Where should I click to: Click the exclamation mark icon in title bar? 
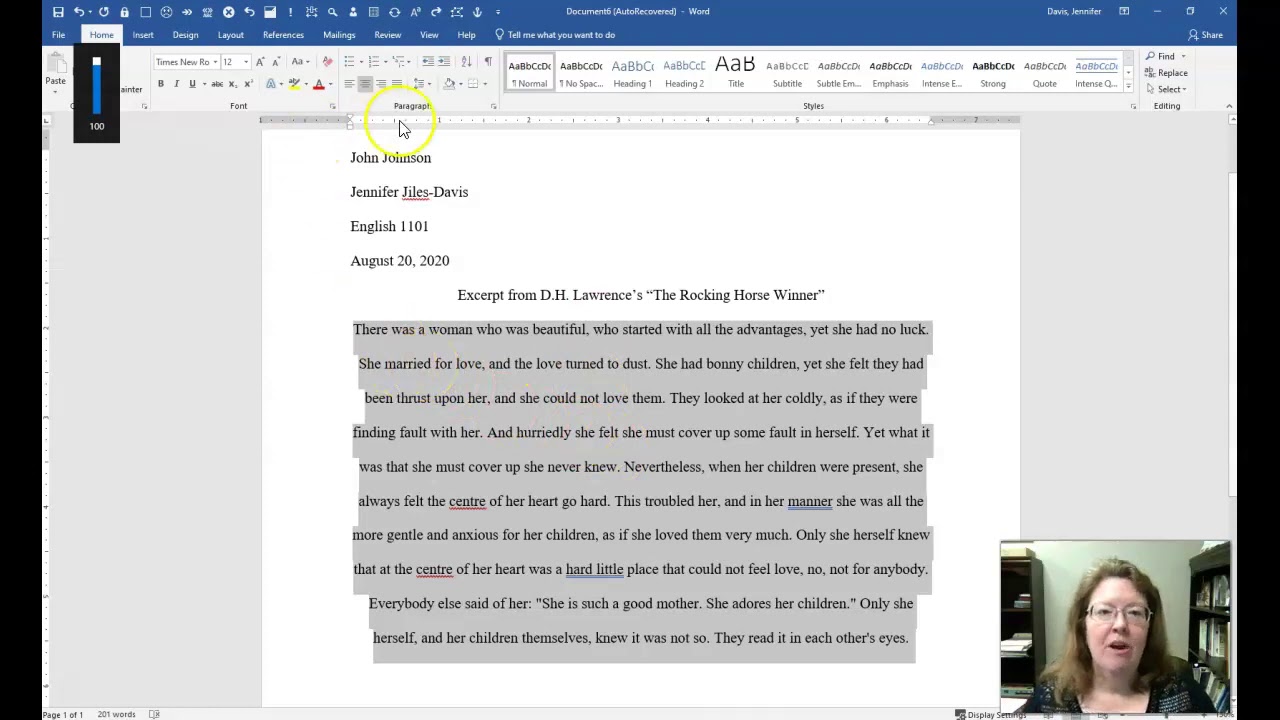[x=290, y=12]
